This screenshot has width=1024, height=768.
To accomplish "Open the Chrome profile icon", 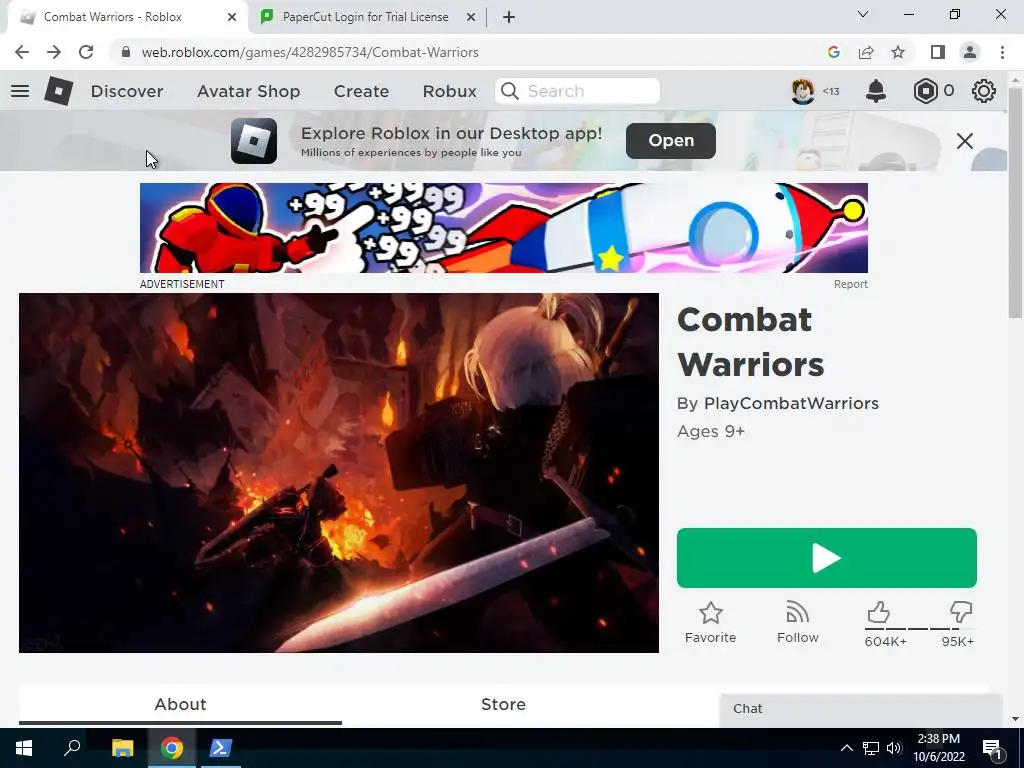I will (x=970, y=52).
